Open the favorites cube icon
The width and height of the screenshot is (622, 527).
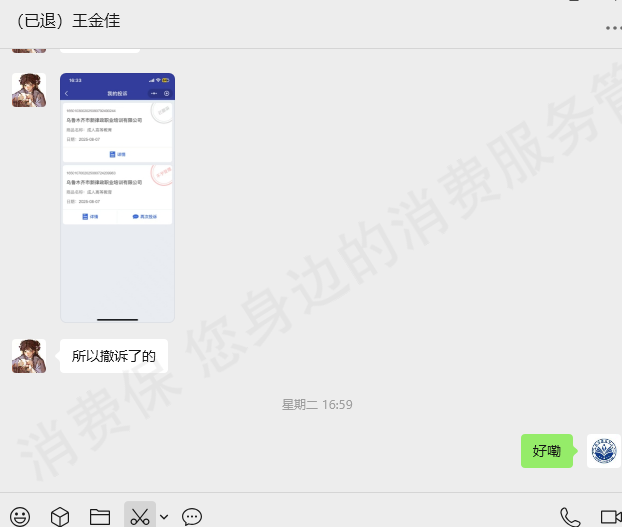point(60,517)
